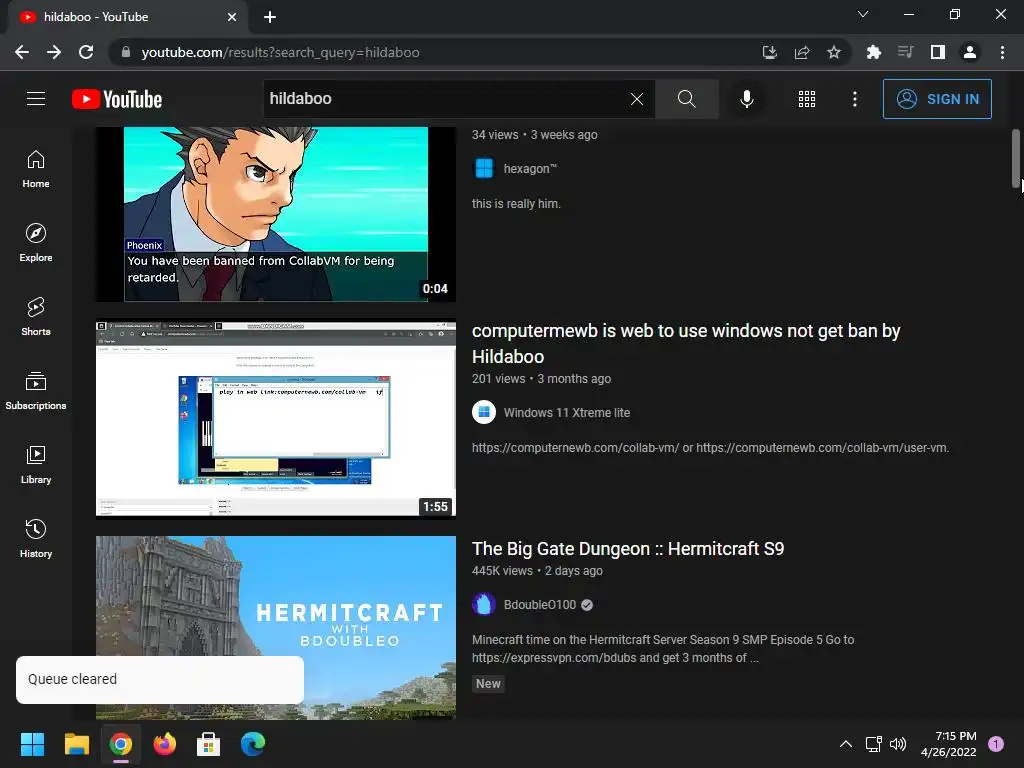Click the install app icon in address bar
The width and height of the screenshot is (1024, 768).
[769, 52]
